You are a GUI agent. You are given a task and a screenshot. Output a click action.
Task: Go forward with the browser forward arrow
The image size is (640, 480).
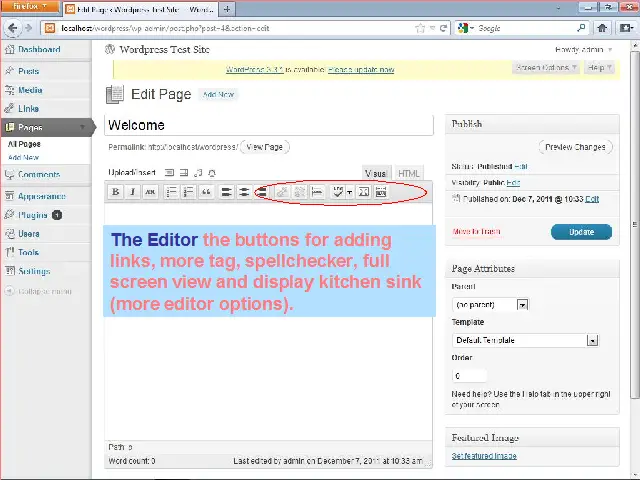[x=28, y=28]
